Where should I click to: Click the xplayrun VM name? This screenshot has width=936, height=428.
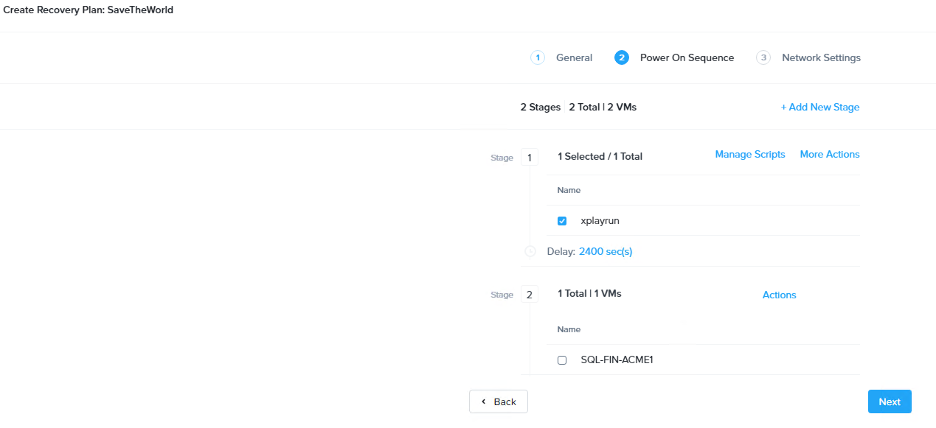pyautogui.click(x=602, y=221)
